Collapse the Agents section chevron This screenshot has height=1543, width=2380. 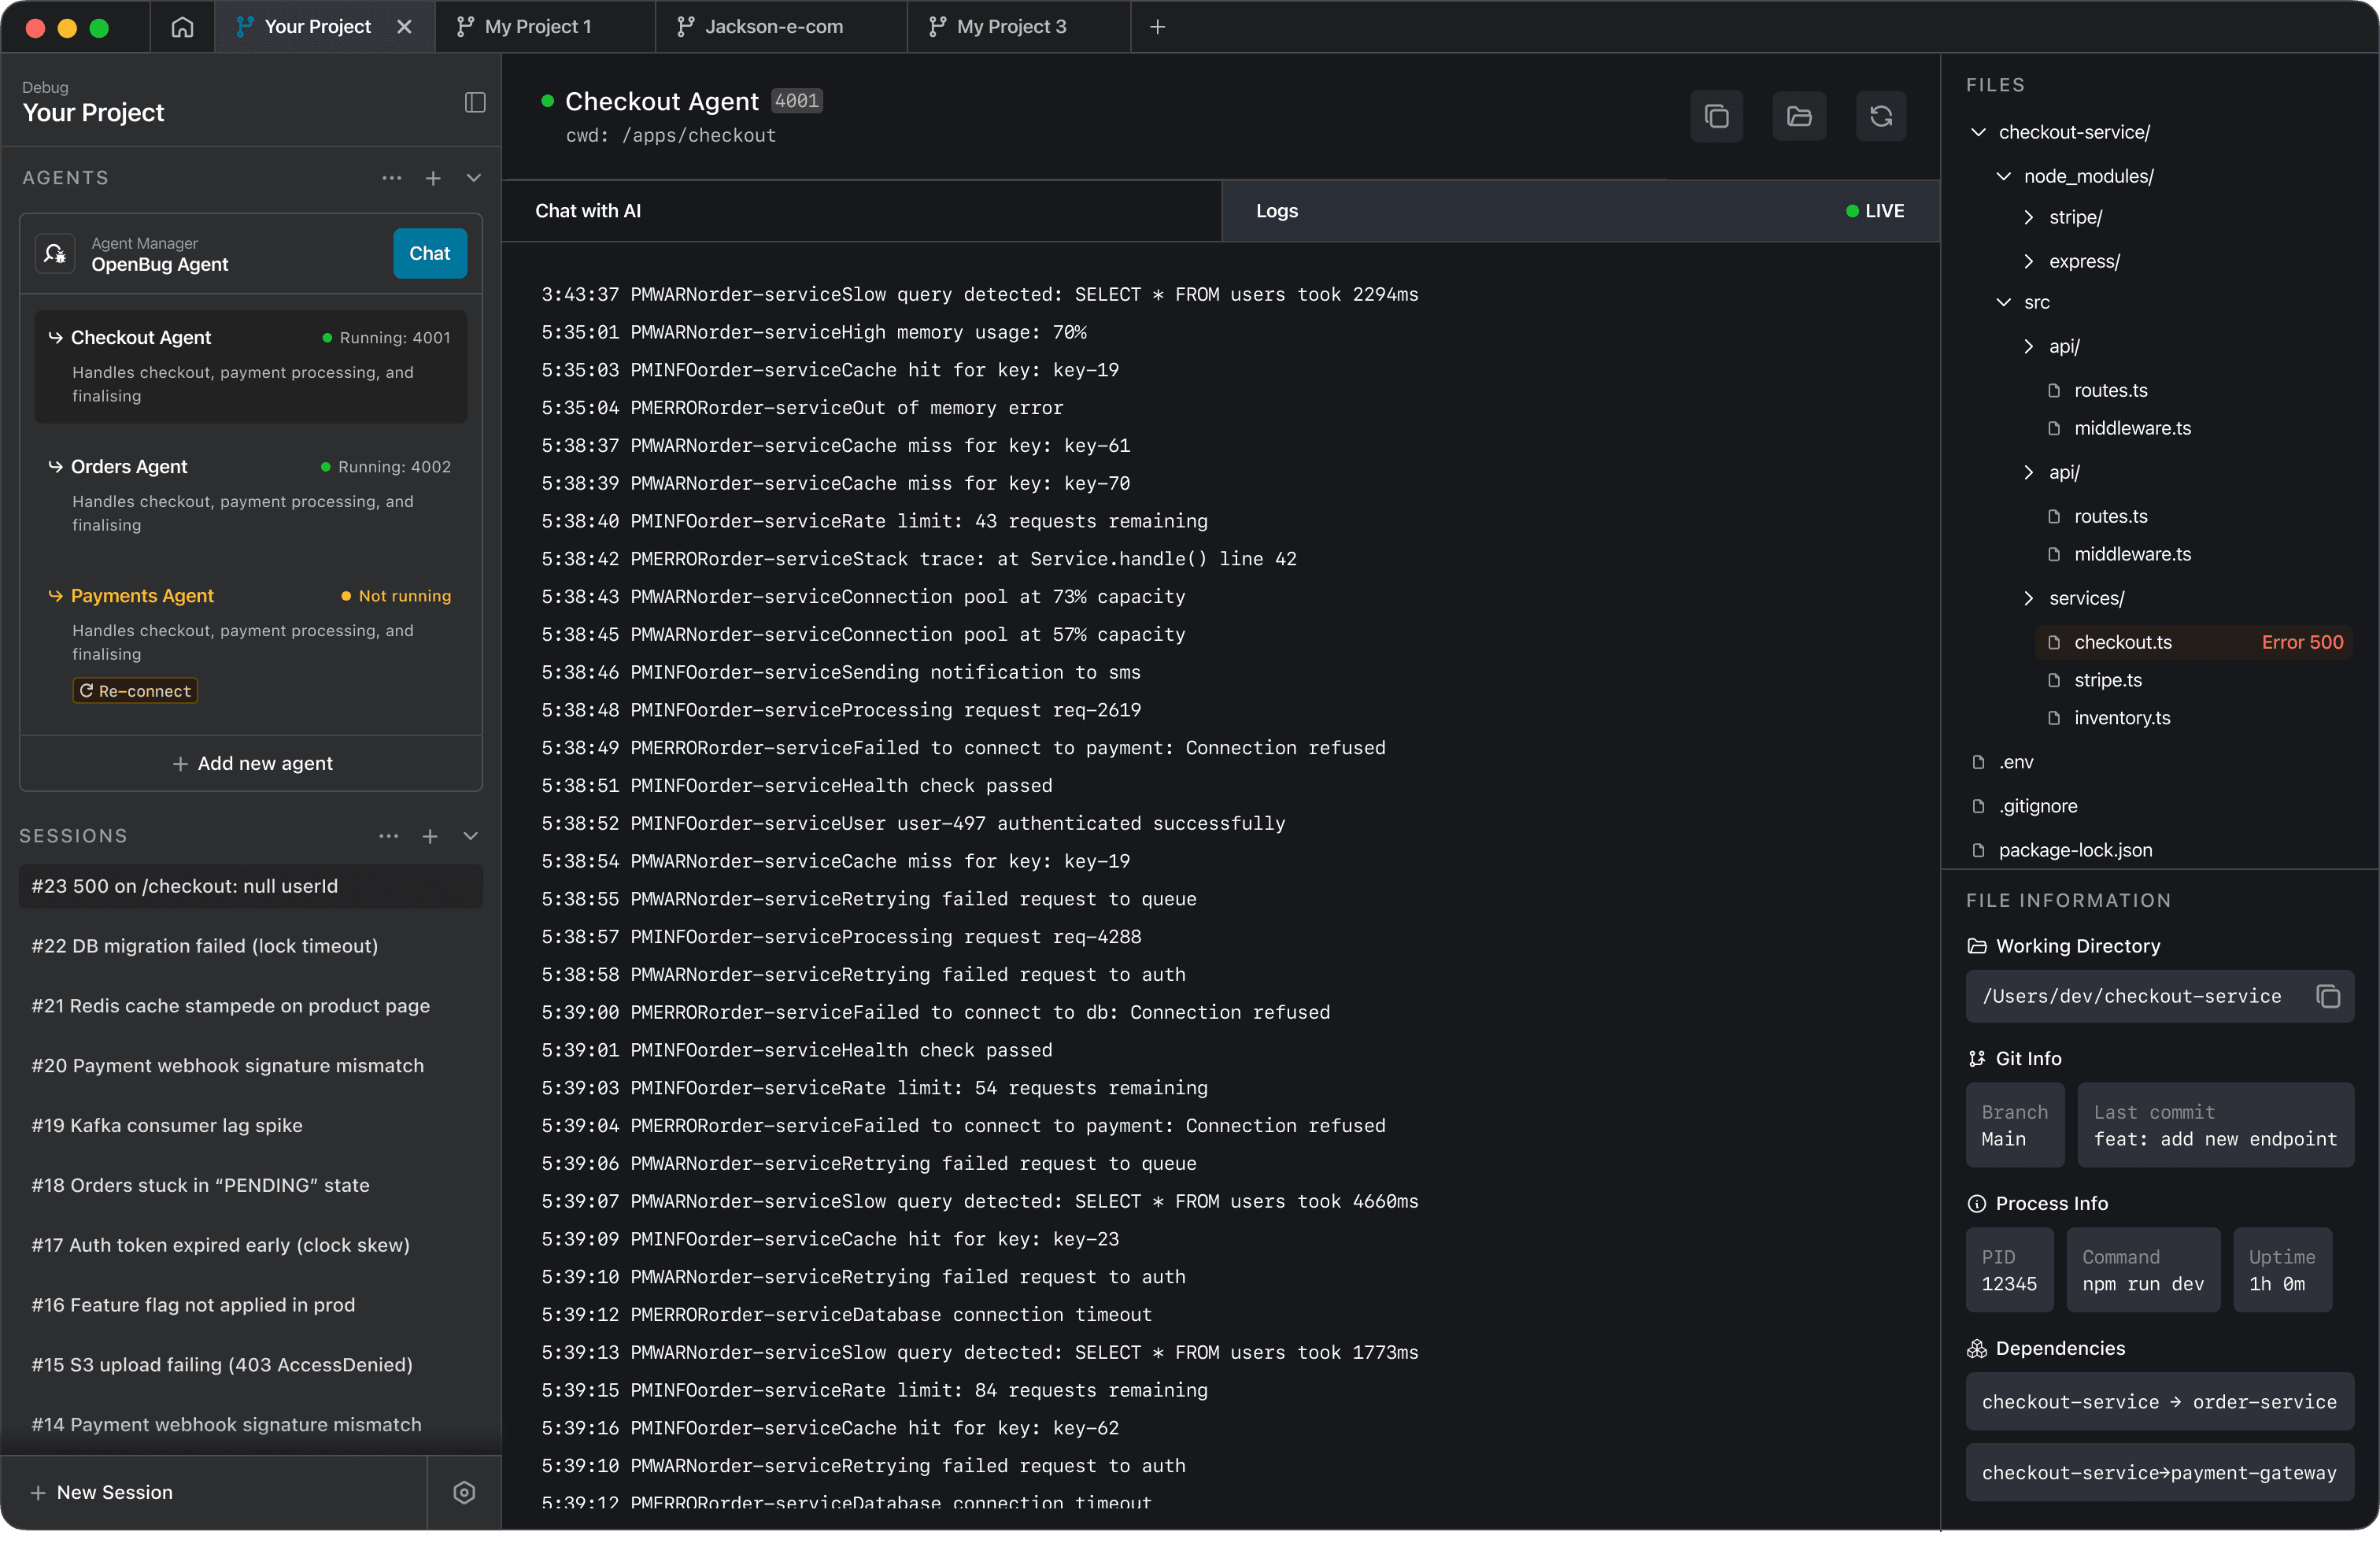click(x=474, y=178)
